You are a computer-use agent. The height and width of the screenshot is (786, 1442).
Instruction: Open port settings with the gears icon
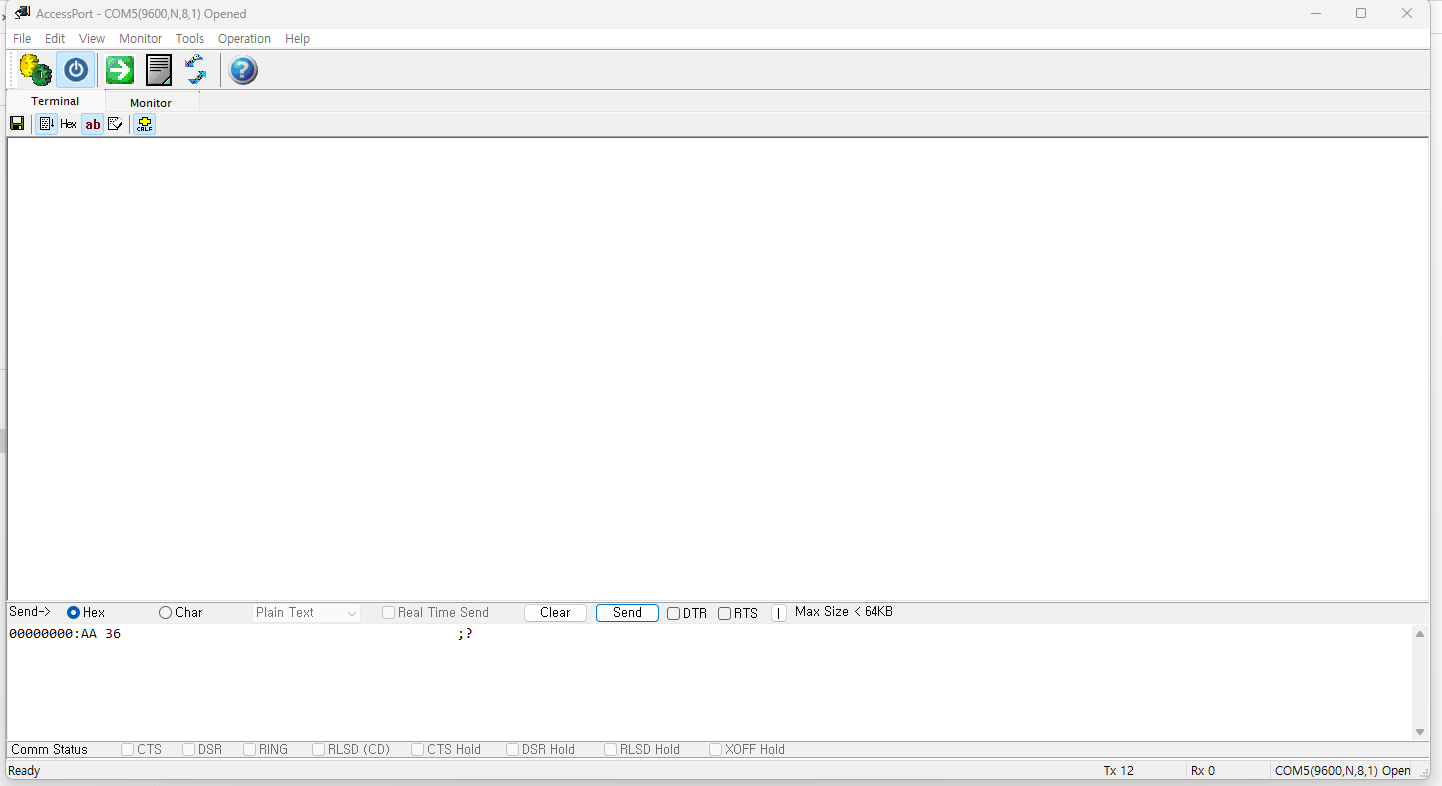(x=35, y=71)
